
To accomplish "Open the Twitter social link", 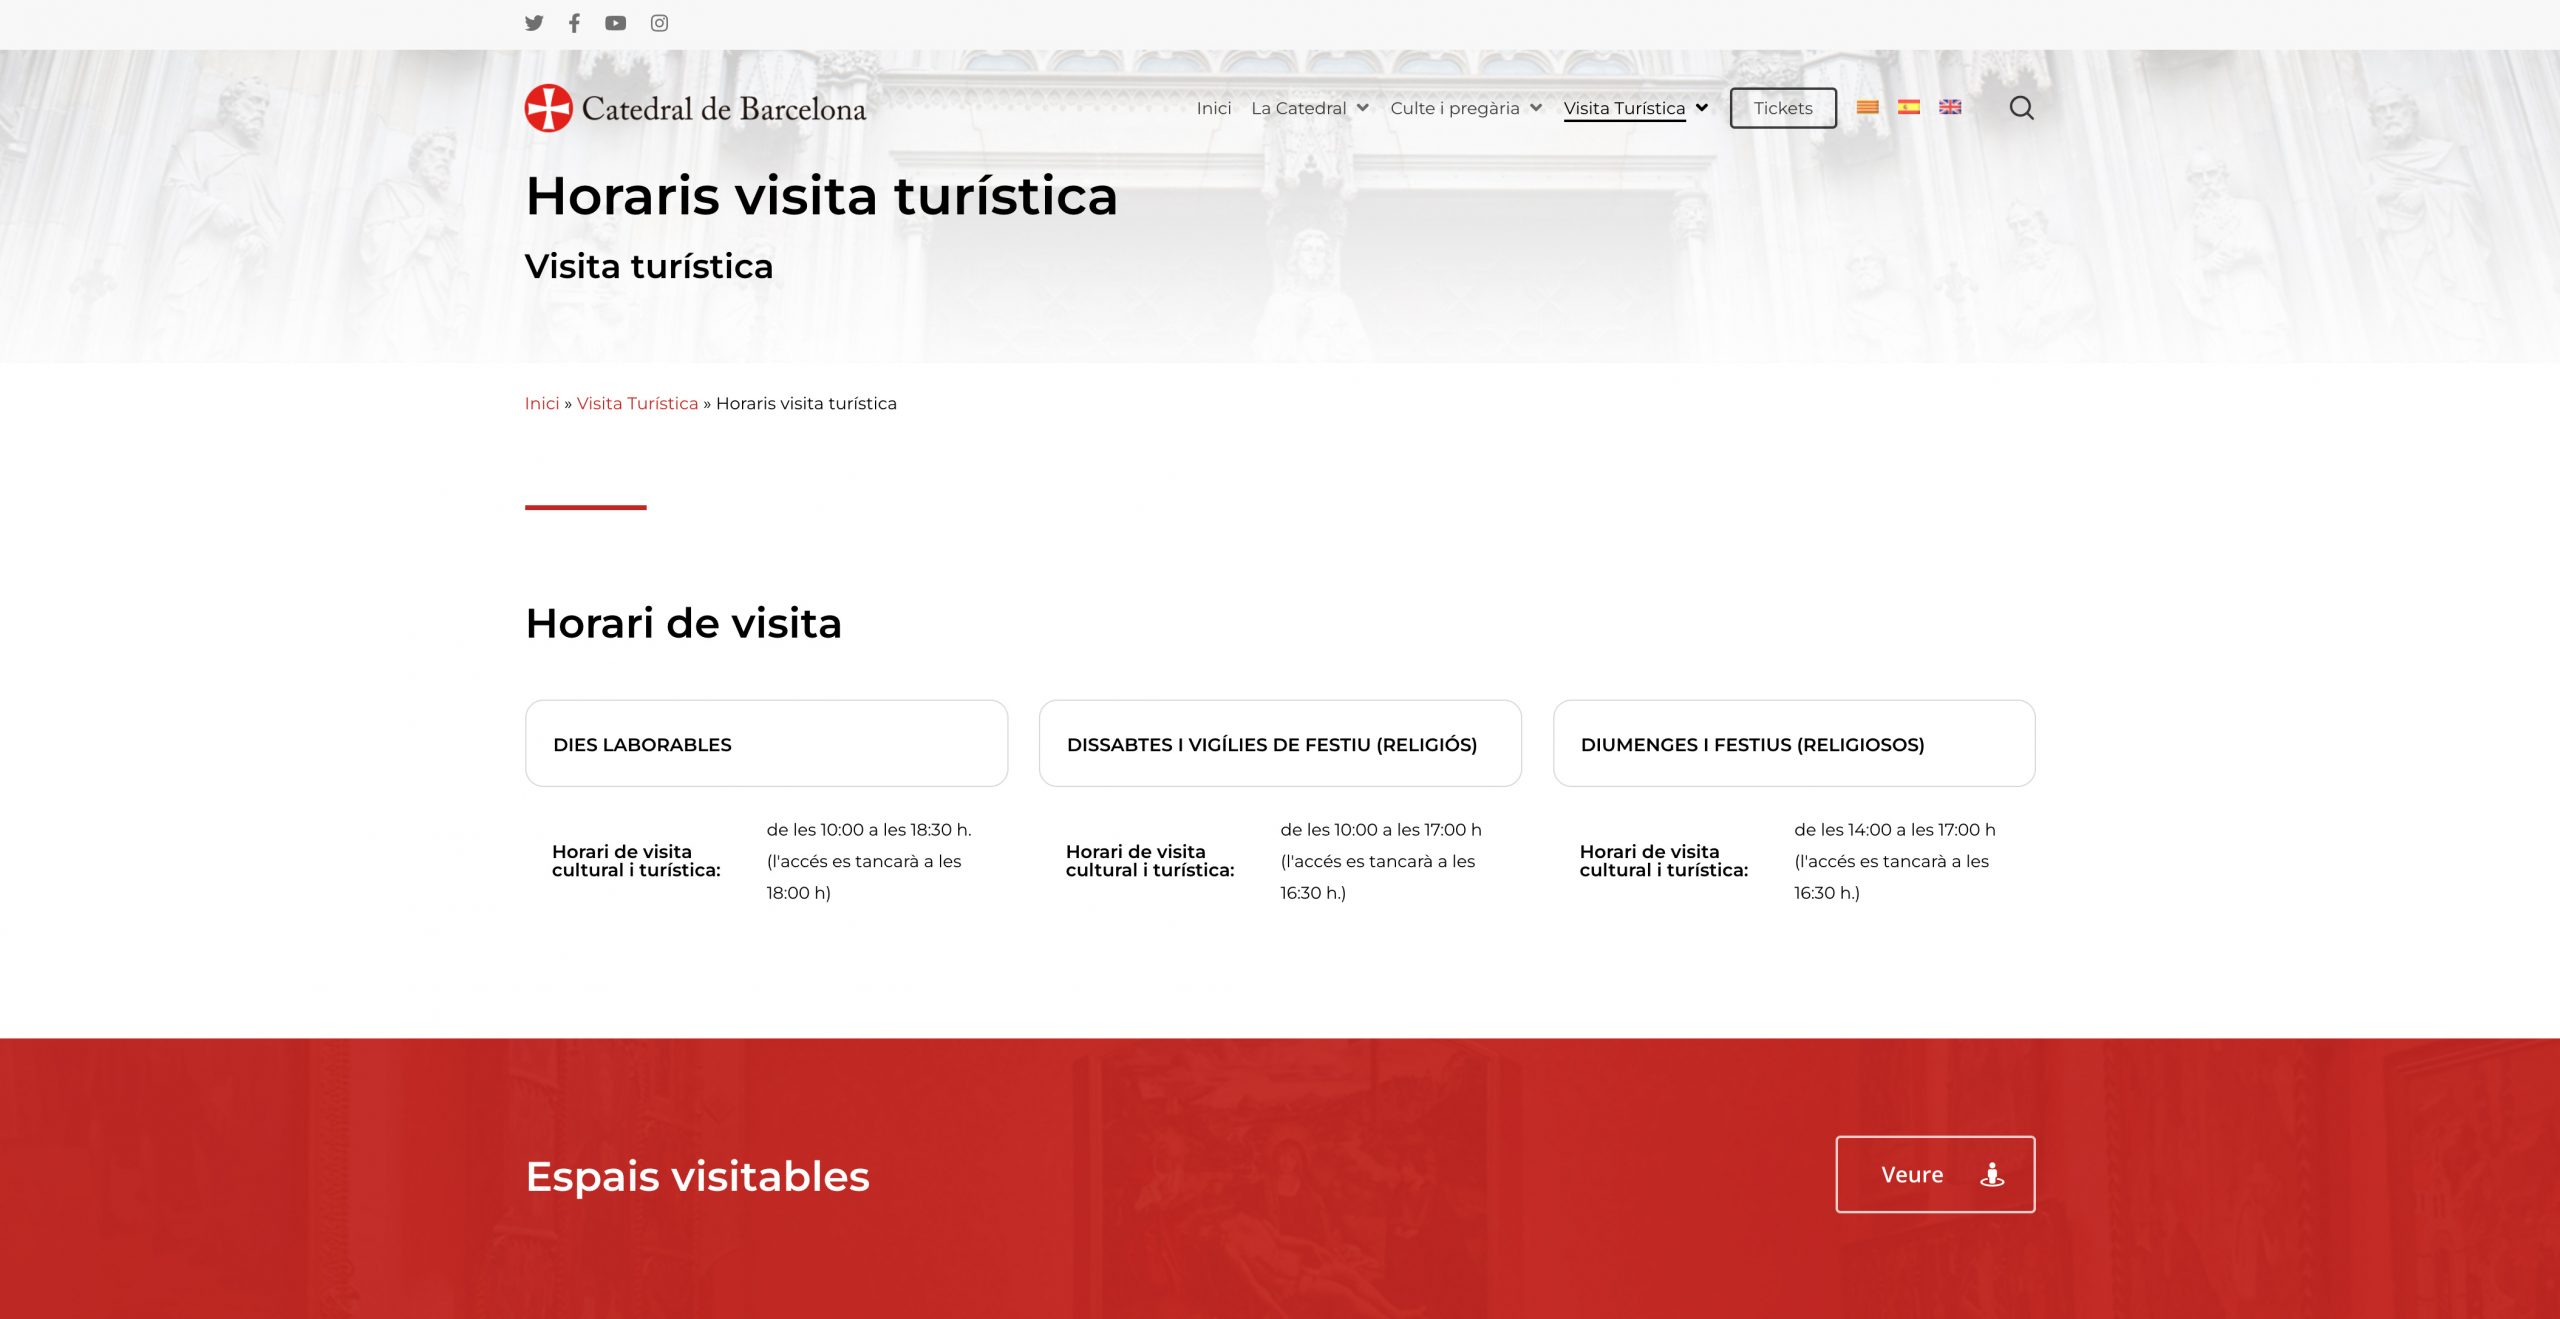I will [x=534, y=23].
